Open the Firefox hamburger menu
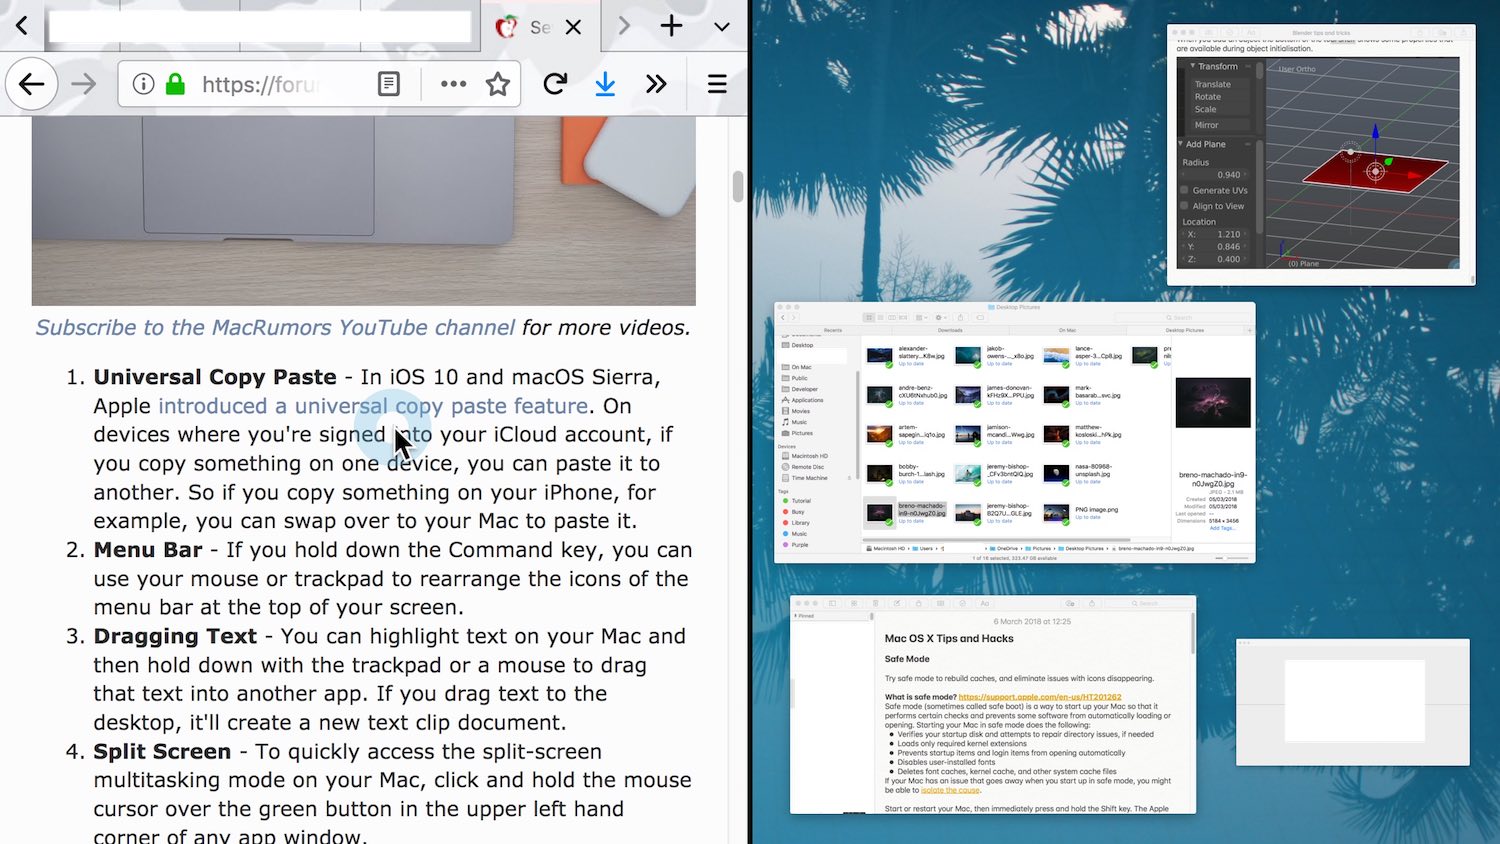Screen dimensions: 1500x844 pyautogui.click(x=717, y=84)
